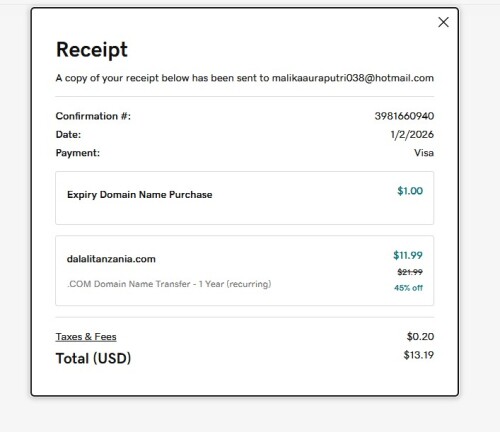Click the $1.00 expiry purchase price
The image size is (500, 432).
[410, 191]
